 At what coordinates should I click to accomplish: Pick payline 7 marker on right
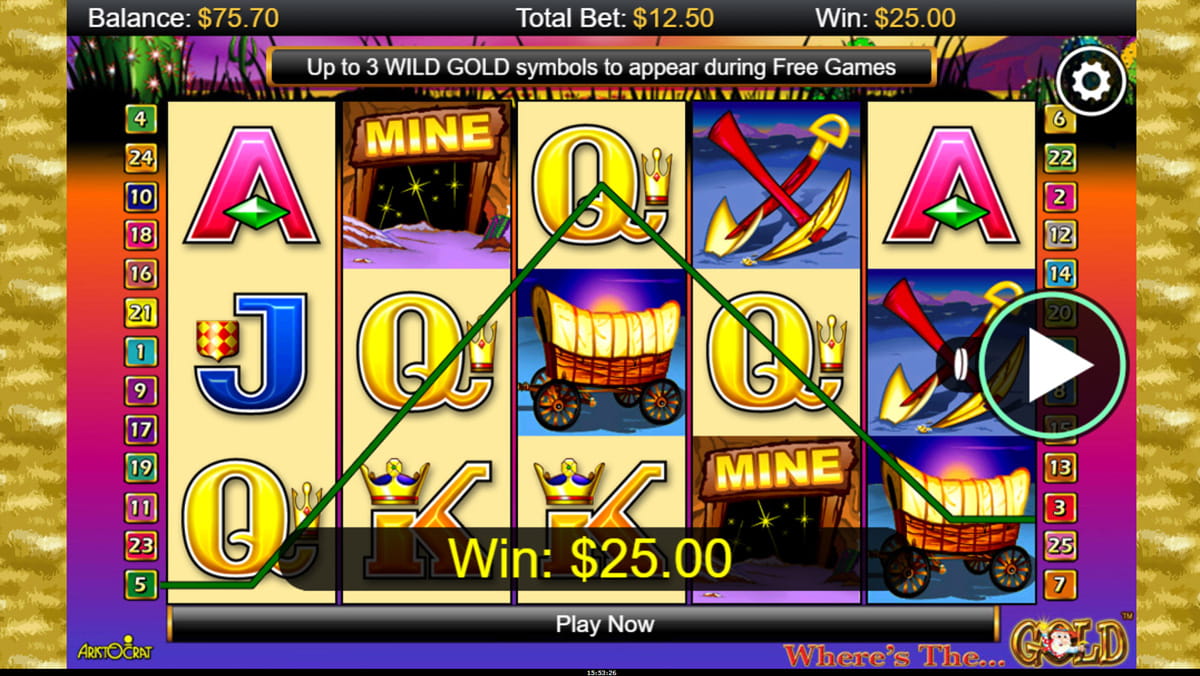tap(1059, 583)
